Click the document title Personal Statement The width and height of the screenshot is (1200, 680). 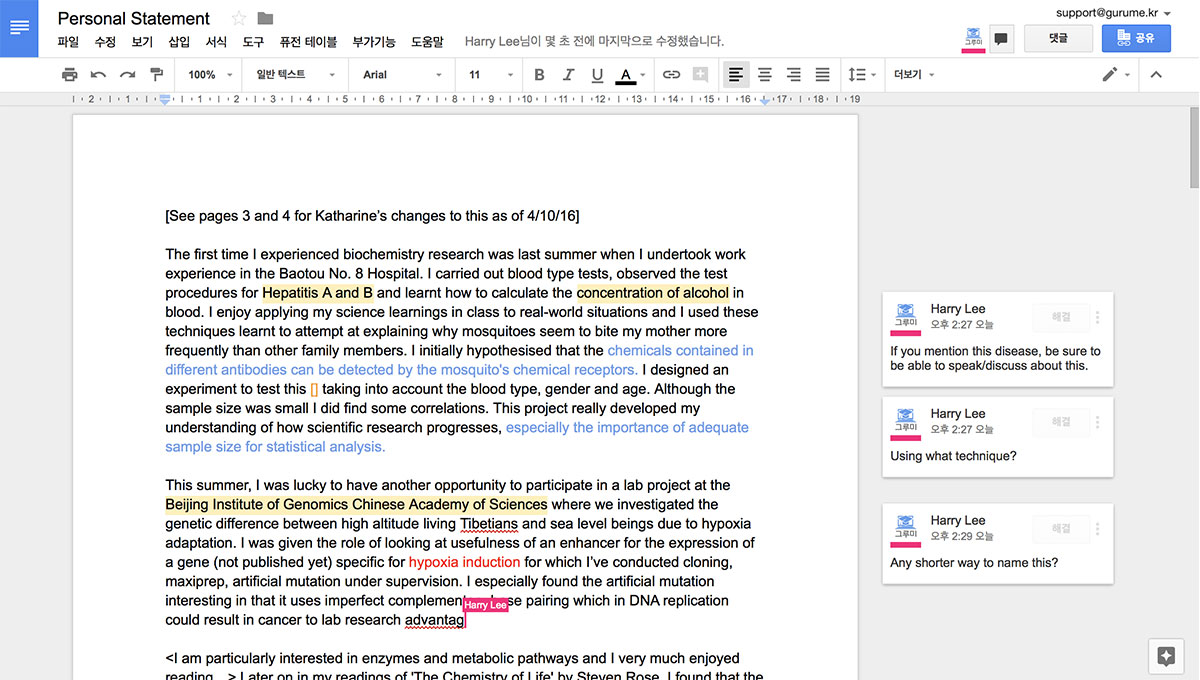click(x=134, y=18)
